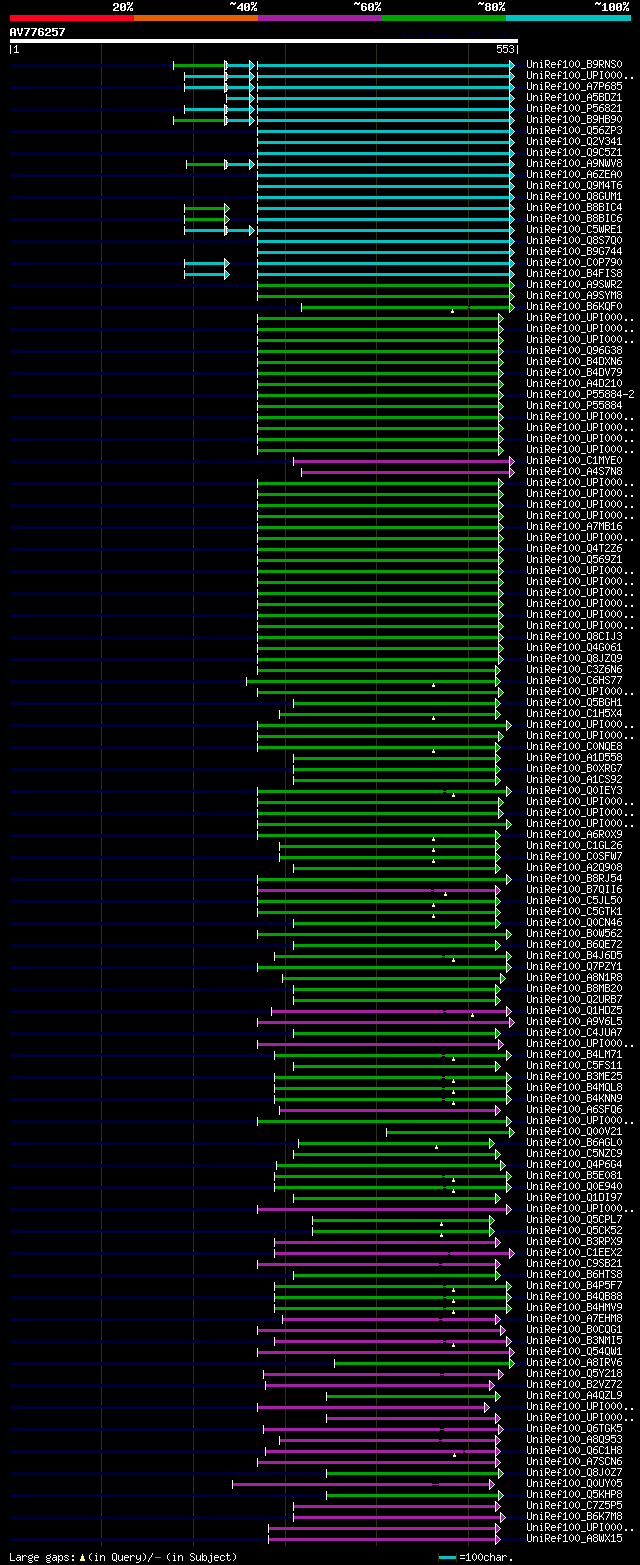Image resolution: width=640 pixels, height=1565 pixels.
Task: Click the orange ~40% legend segment
Action: click(x=196, y=18)
